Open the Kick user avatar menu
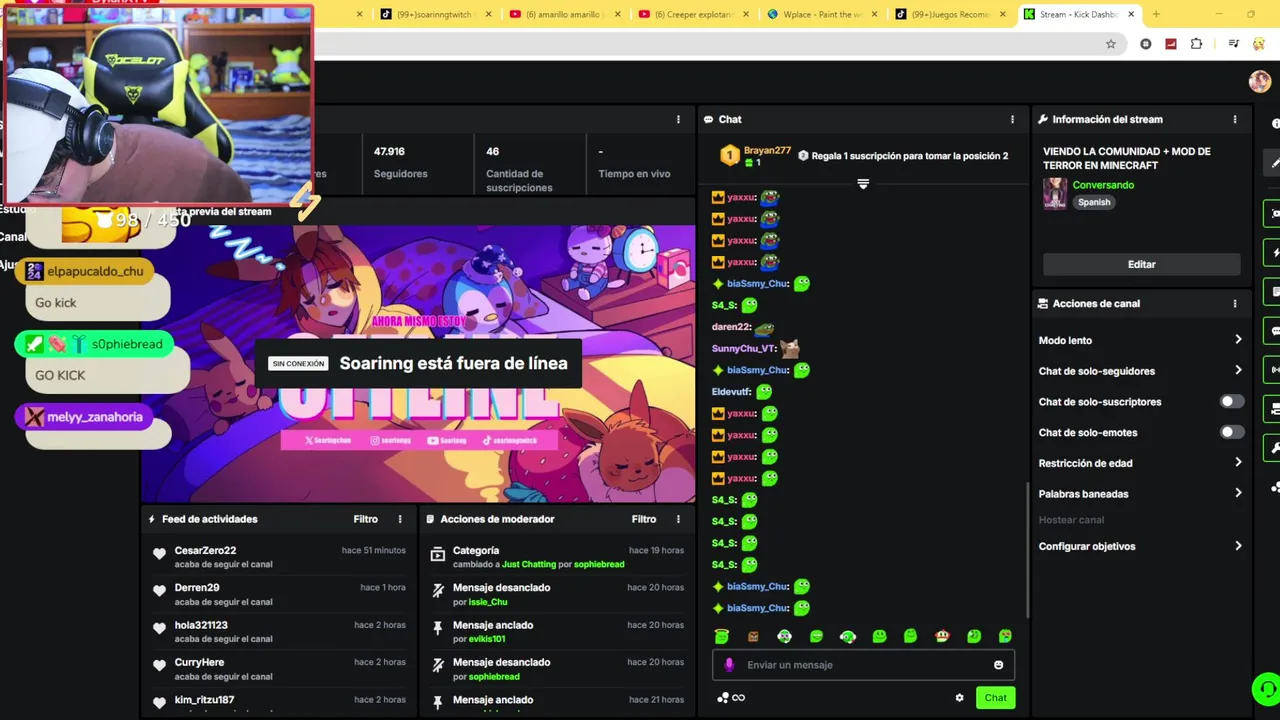The height and width of the screenshot is (720, 1280). (x=1259, y=82)
